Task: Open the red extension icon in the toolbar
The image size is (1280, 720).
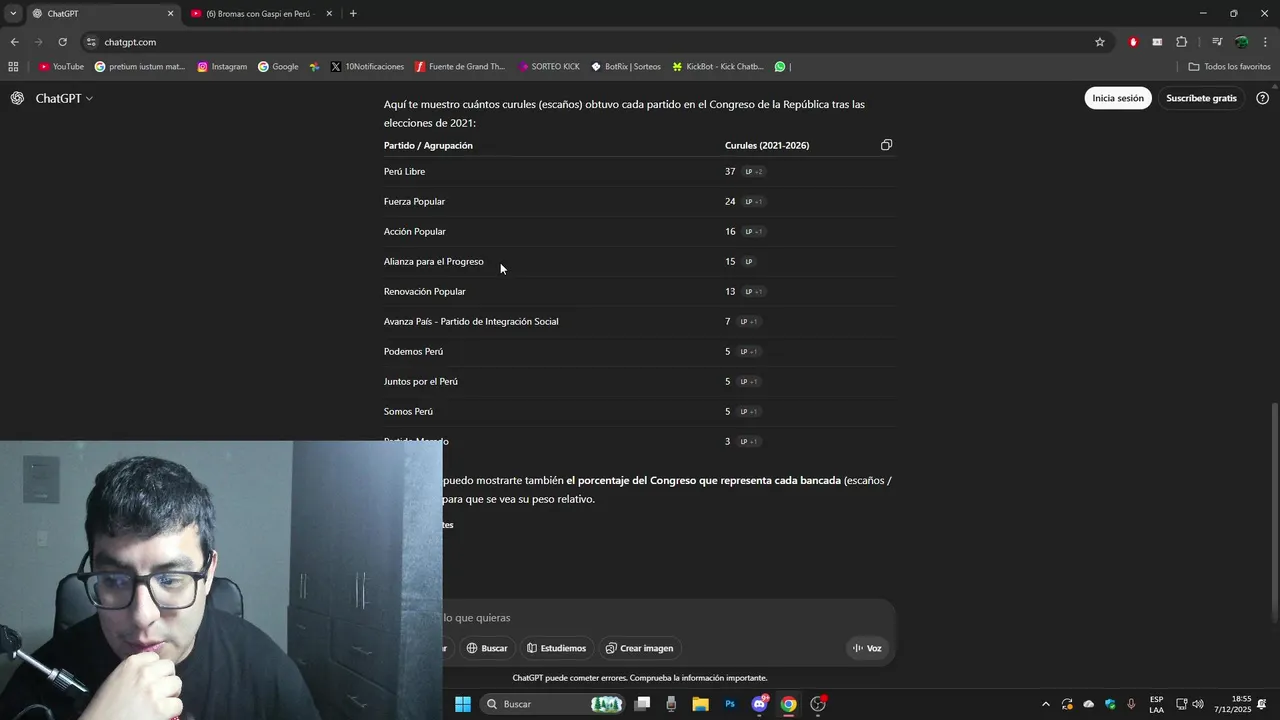Action: [1133, 42]
